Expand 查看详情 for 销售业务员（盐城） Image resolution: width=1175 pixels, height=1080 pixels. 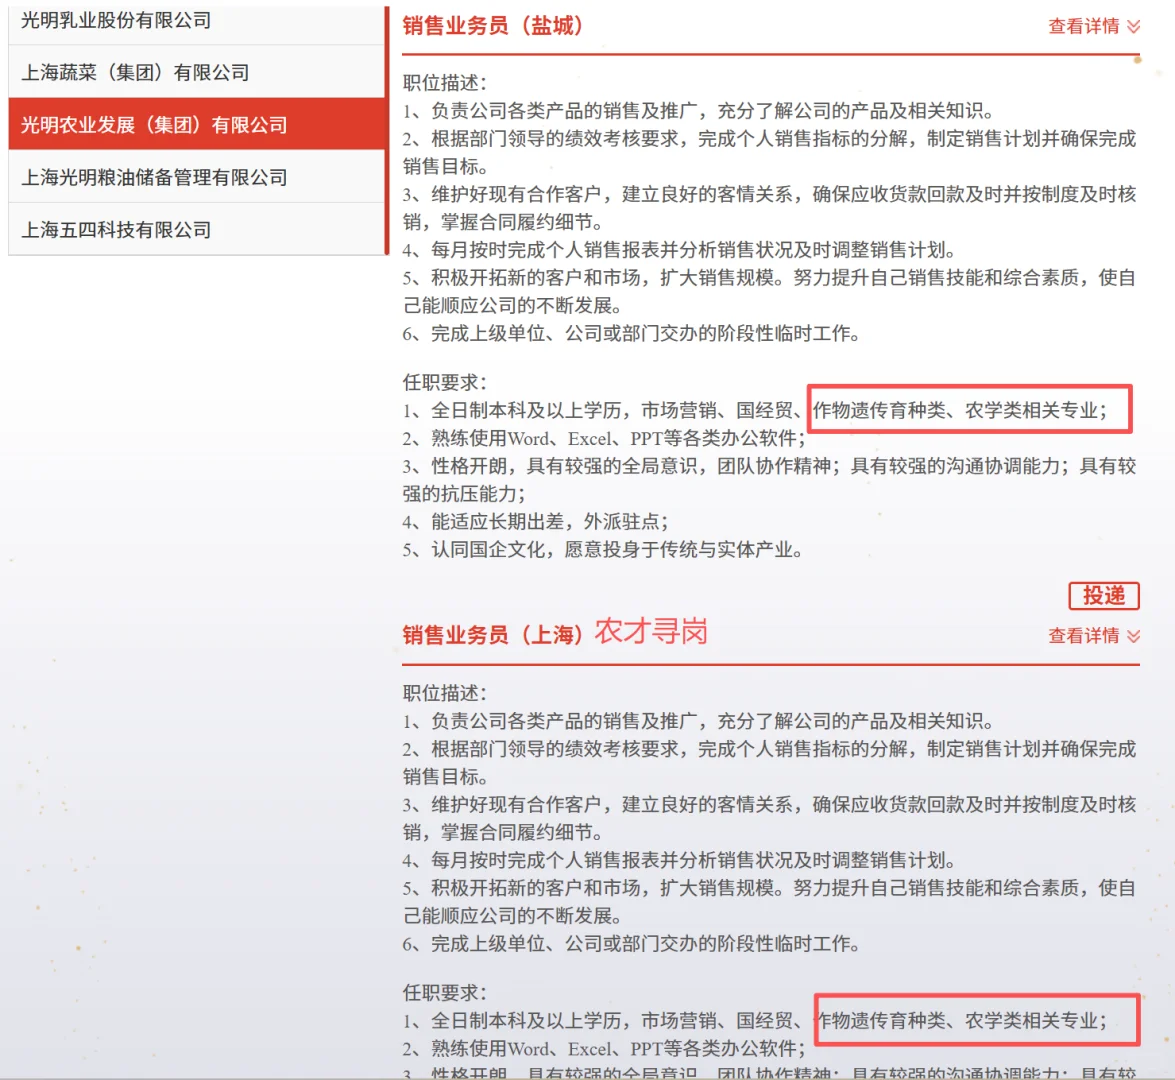1093,26
